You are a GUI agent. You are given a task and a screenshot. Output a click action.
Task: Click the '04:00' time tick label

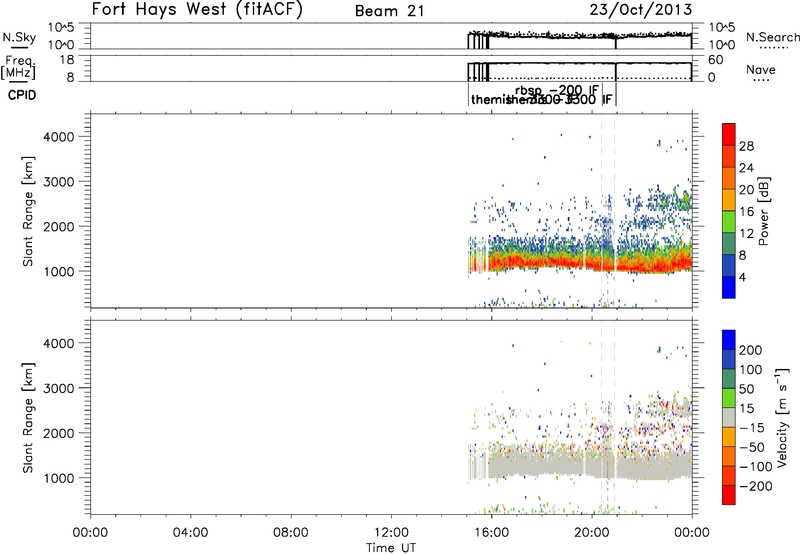pos(190,533)
